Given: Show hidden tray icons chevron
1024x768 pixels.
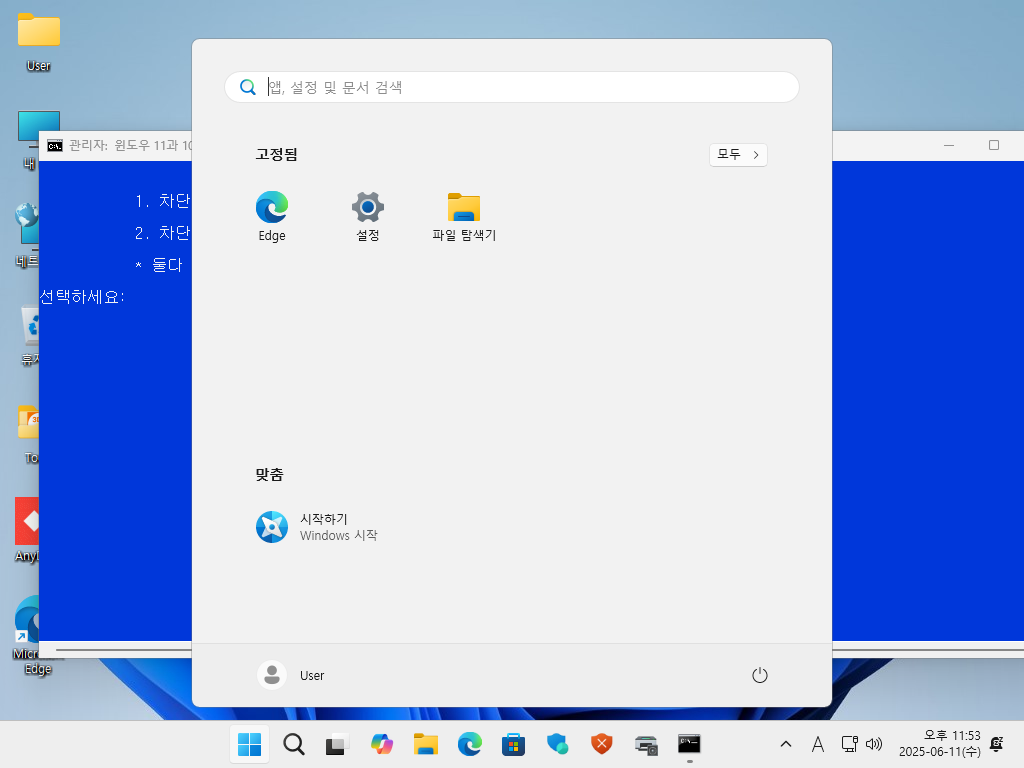Looking at the screenshot, I should [x=786, y=744].
